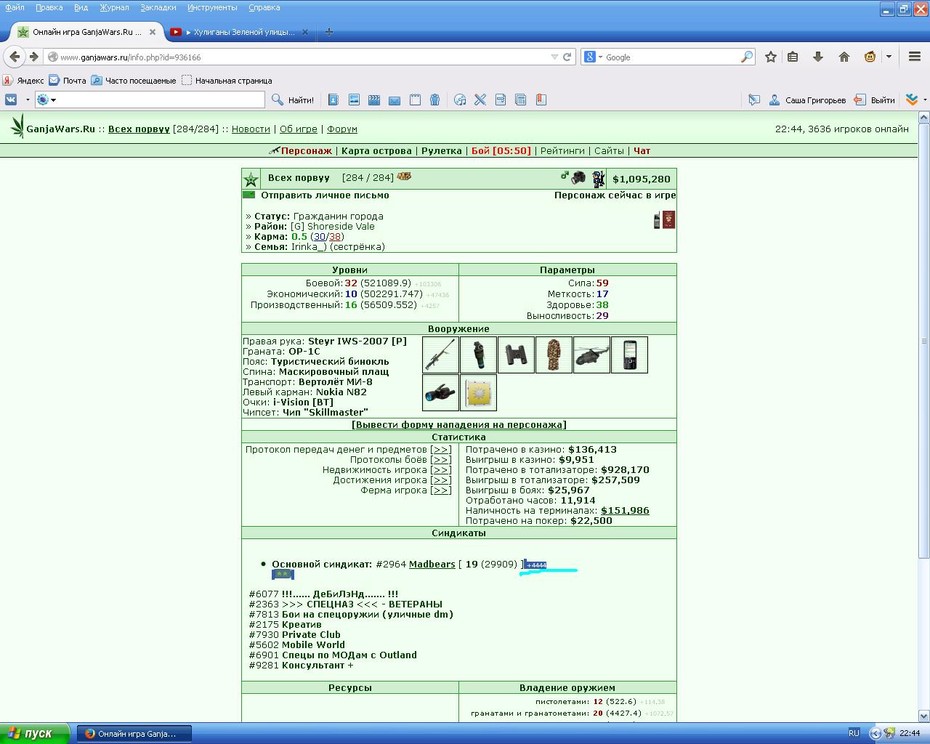
Task: Click Вывести форму нападения на персонажа
Action: pyautogui.click(x=458, y=425)
